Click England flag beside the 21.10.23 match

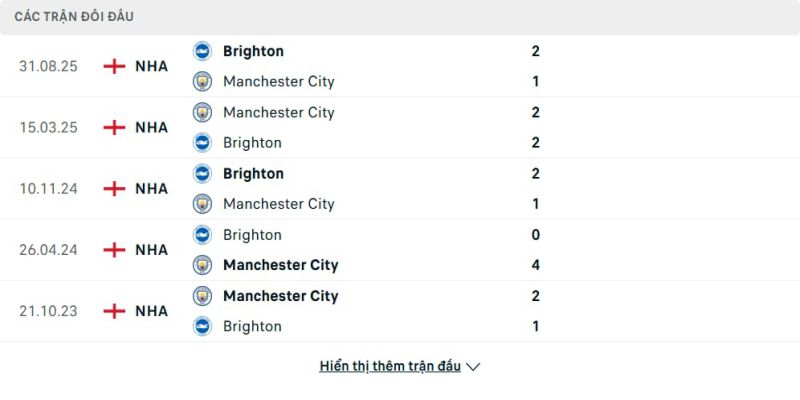[x=115, y=311]
